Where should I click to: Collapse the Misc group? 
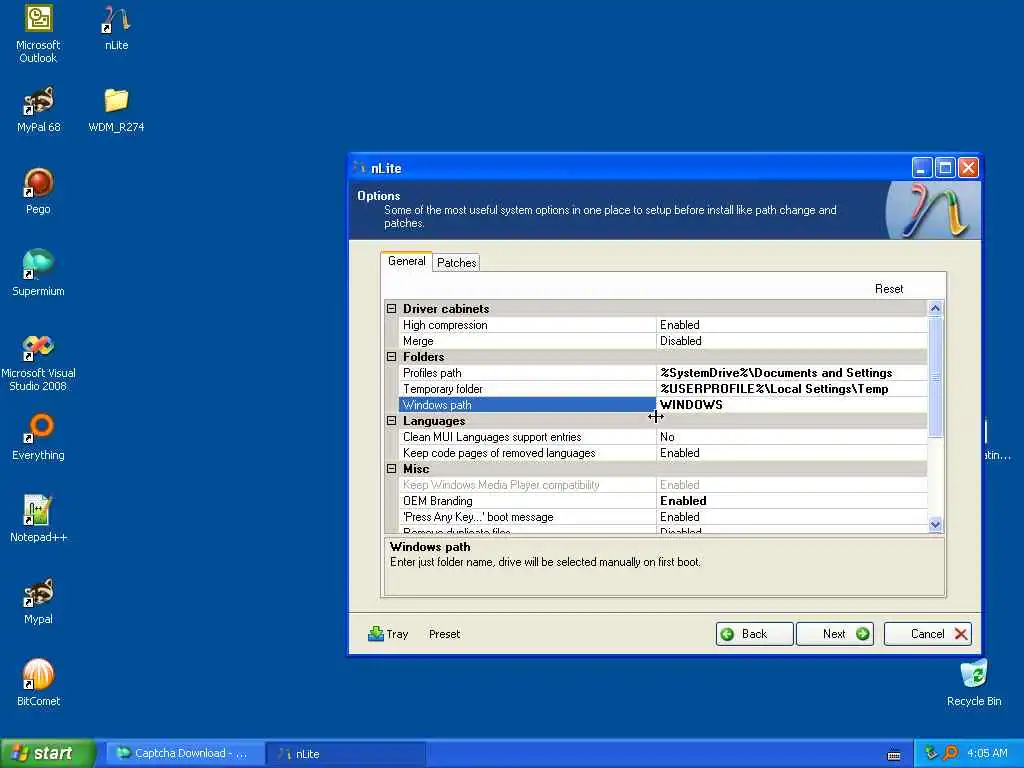click(x=391, y=468)
